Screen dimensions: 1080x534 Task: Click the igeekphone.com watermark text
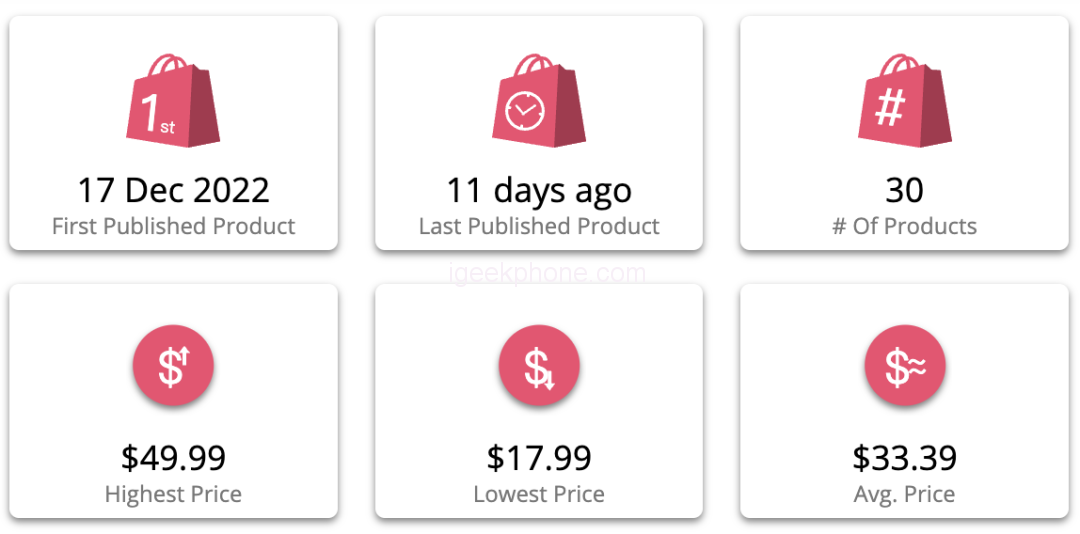tap(539, 273)
